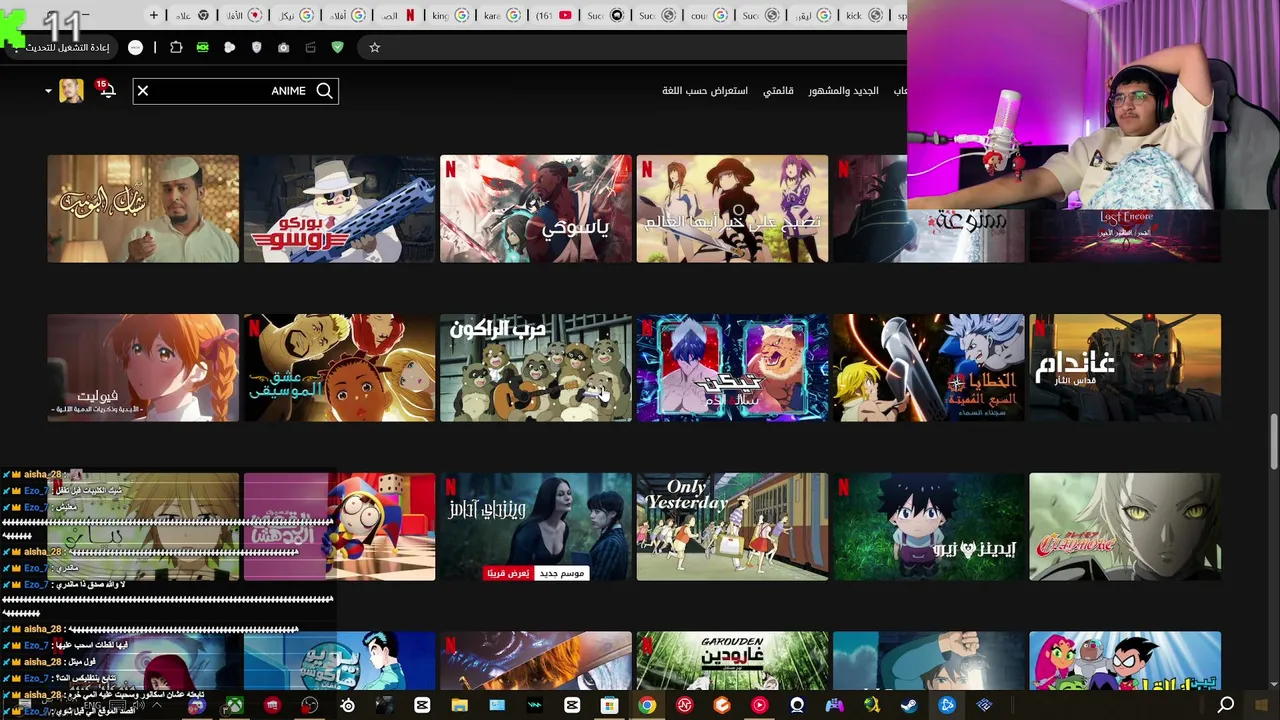Open the حرب الراكون title thumbnail

point(536,368)
